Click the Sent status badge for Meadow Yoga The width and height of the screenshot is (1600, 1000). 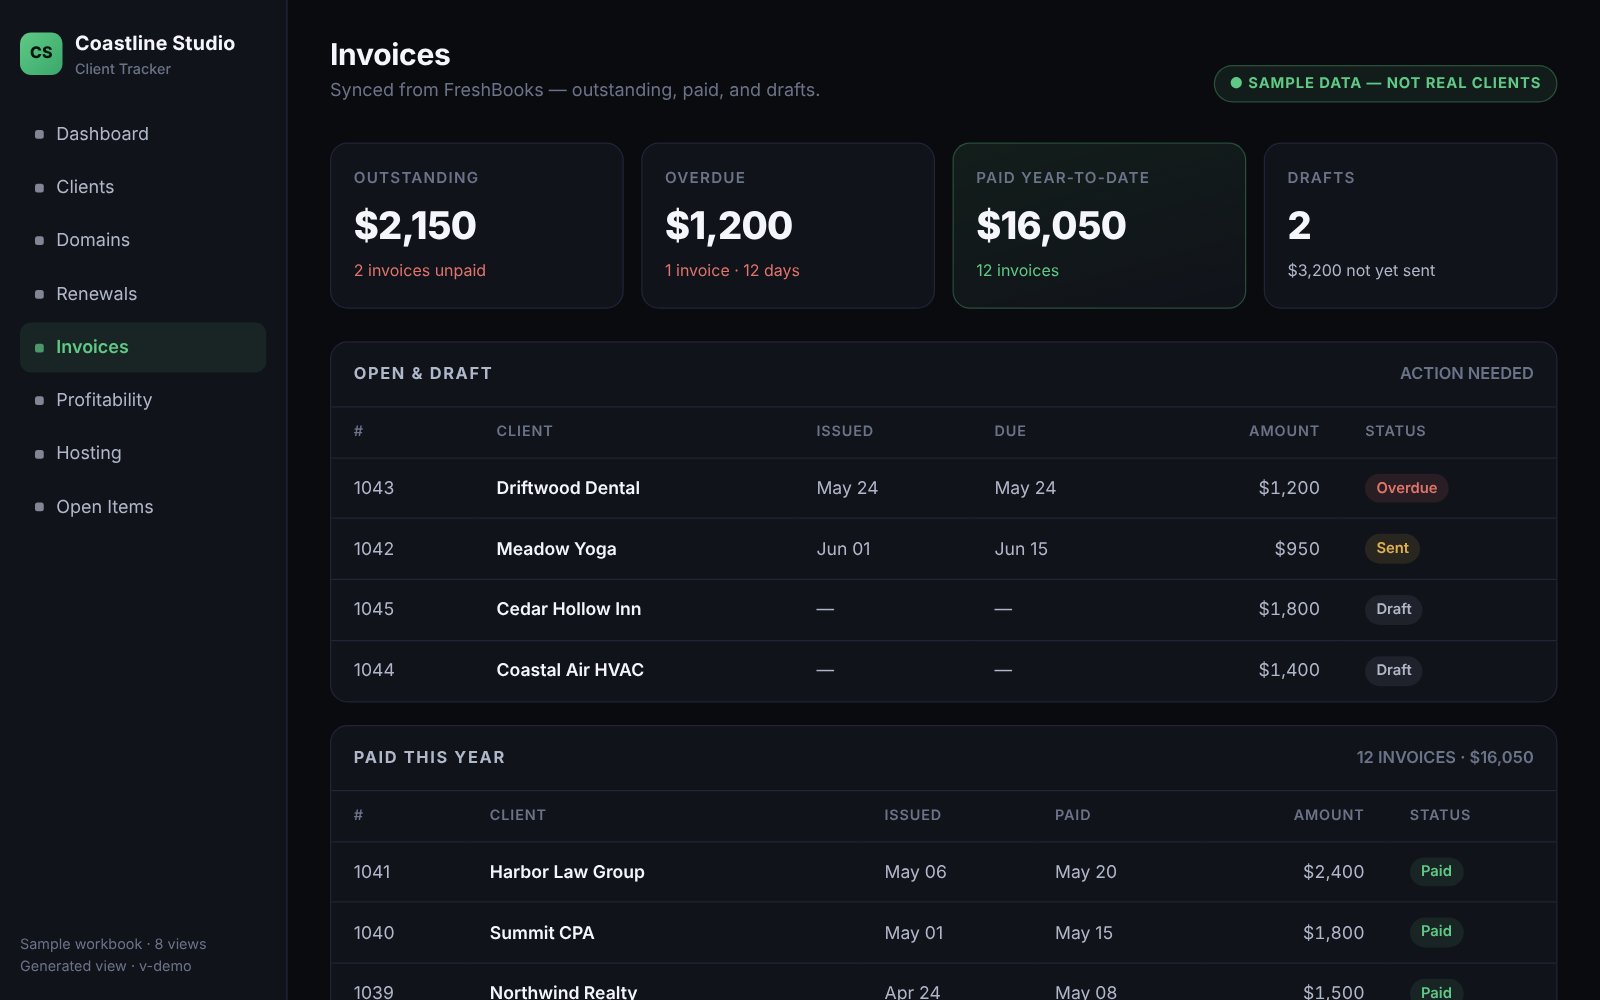click(1392, 548)
